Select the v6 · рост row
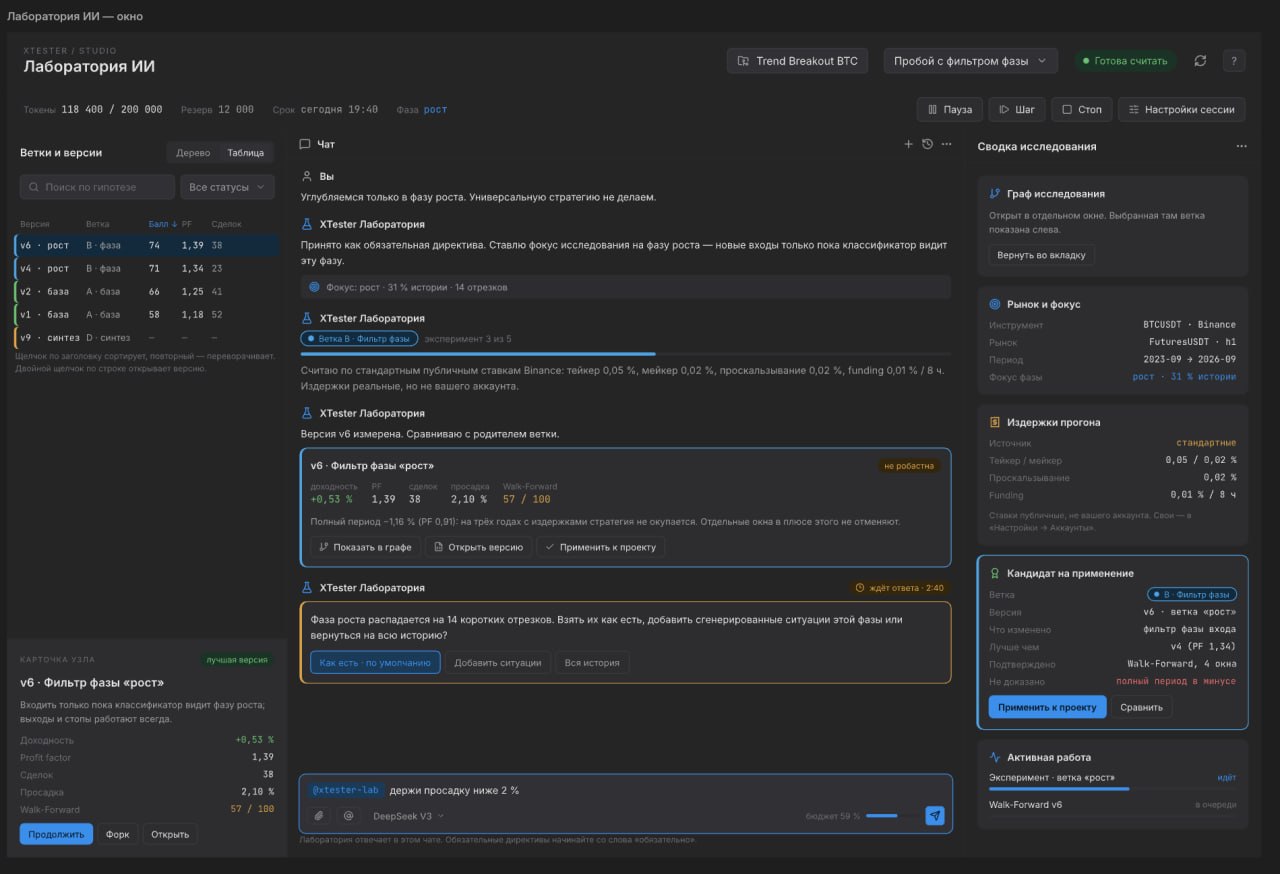This screenshot has width=1280, height=874. [148, 245]
